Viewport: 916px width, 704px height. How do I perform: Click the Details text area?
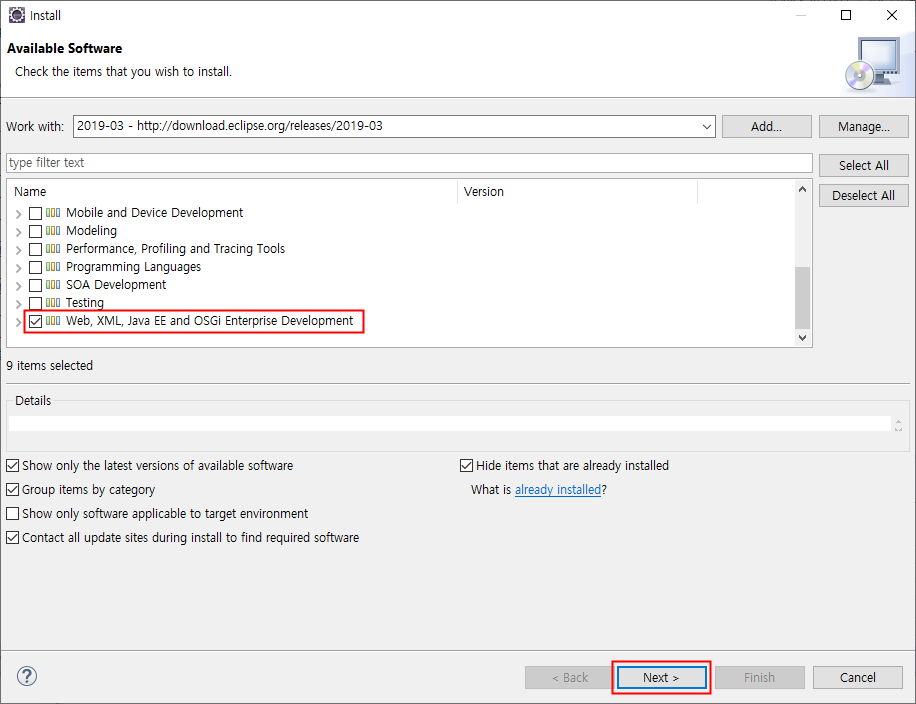click(450, 424)
